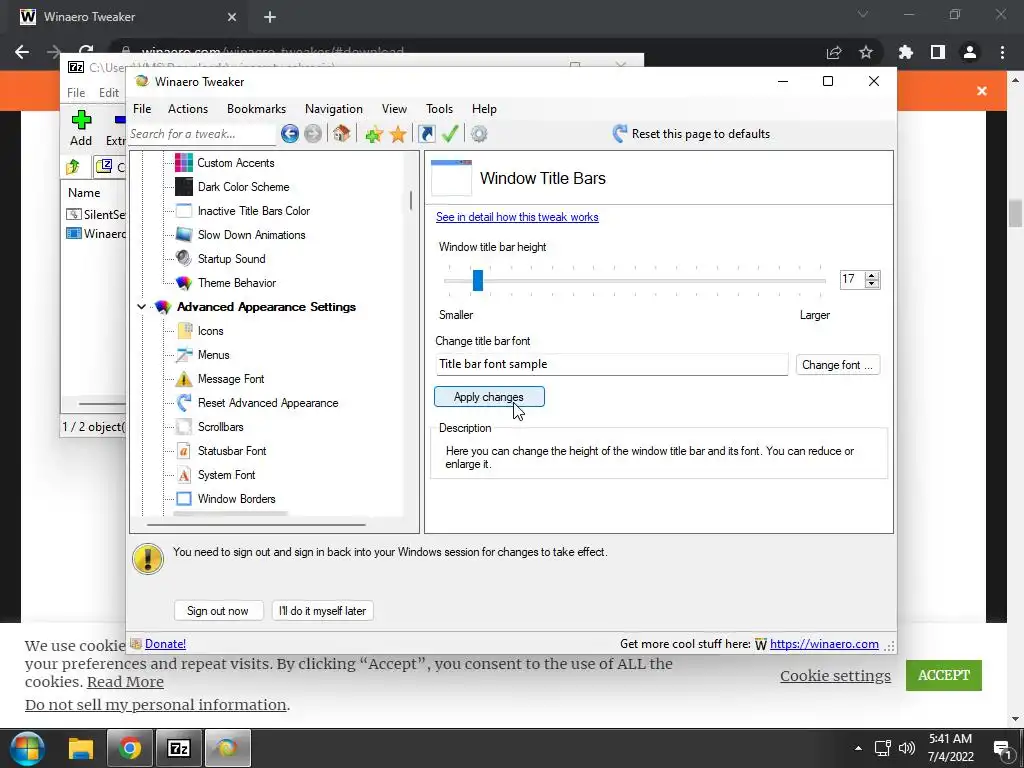
Task: Click the green checkmark toolbar icon
Action: (x=450, y=134)
